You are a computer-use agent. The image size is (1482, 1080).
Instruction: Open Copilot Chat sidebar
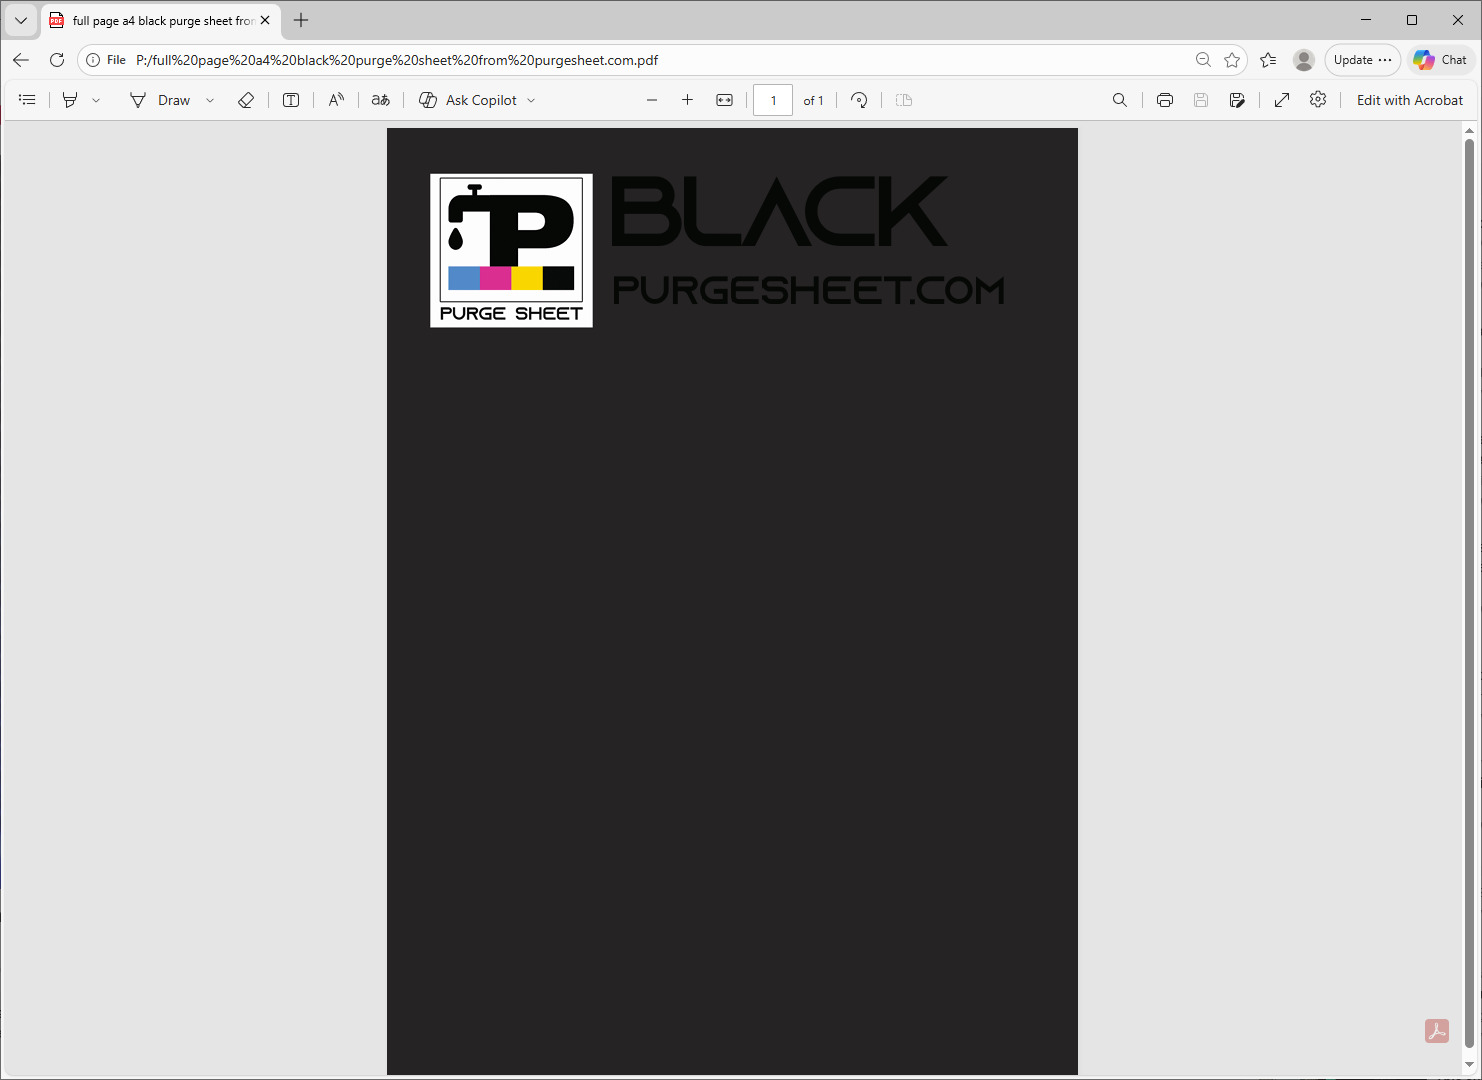tap(1441, 60)
